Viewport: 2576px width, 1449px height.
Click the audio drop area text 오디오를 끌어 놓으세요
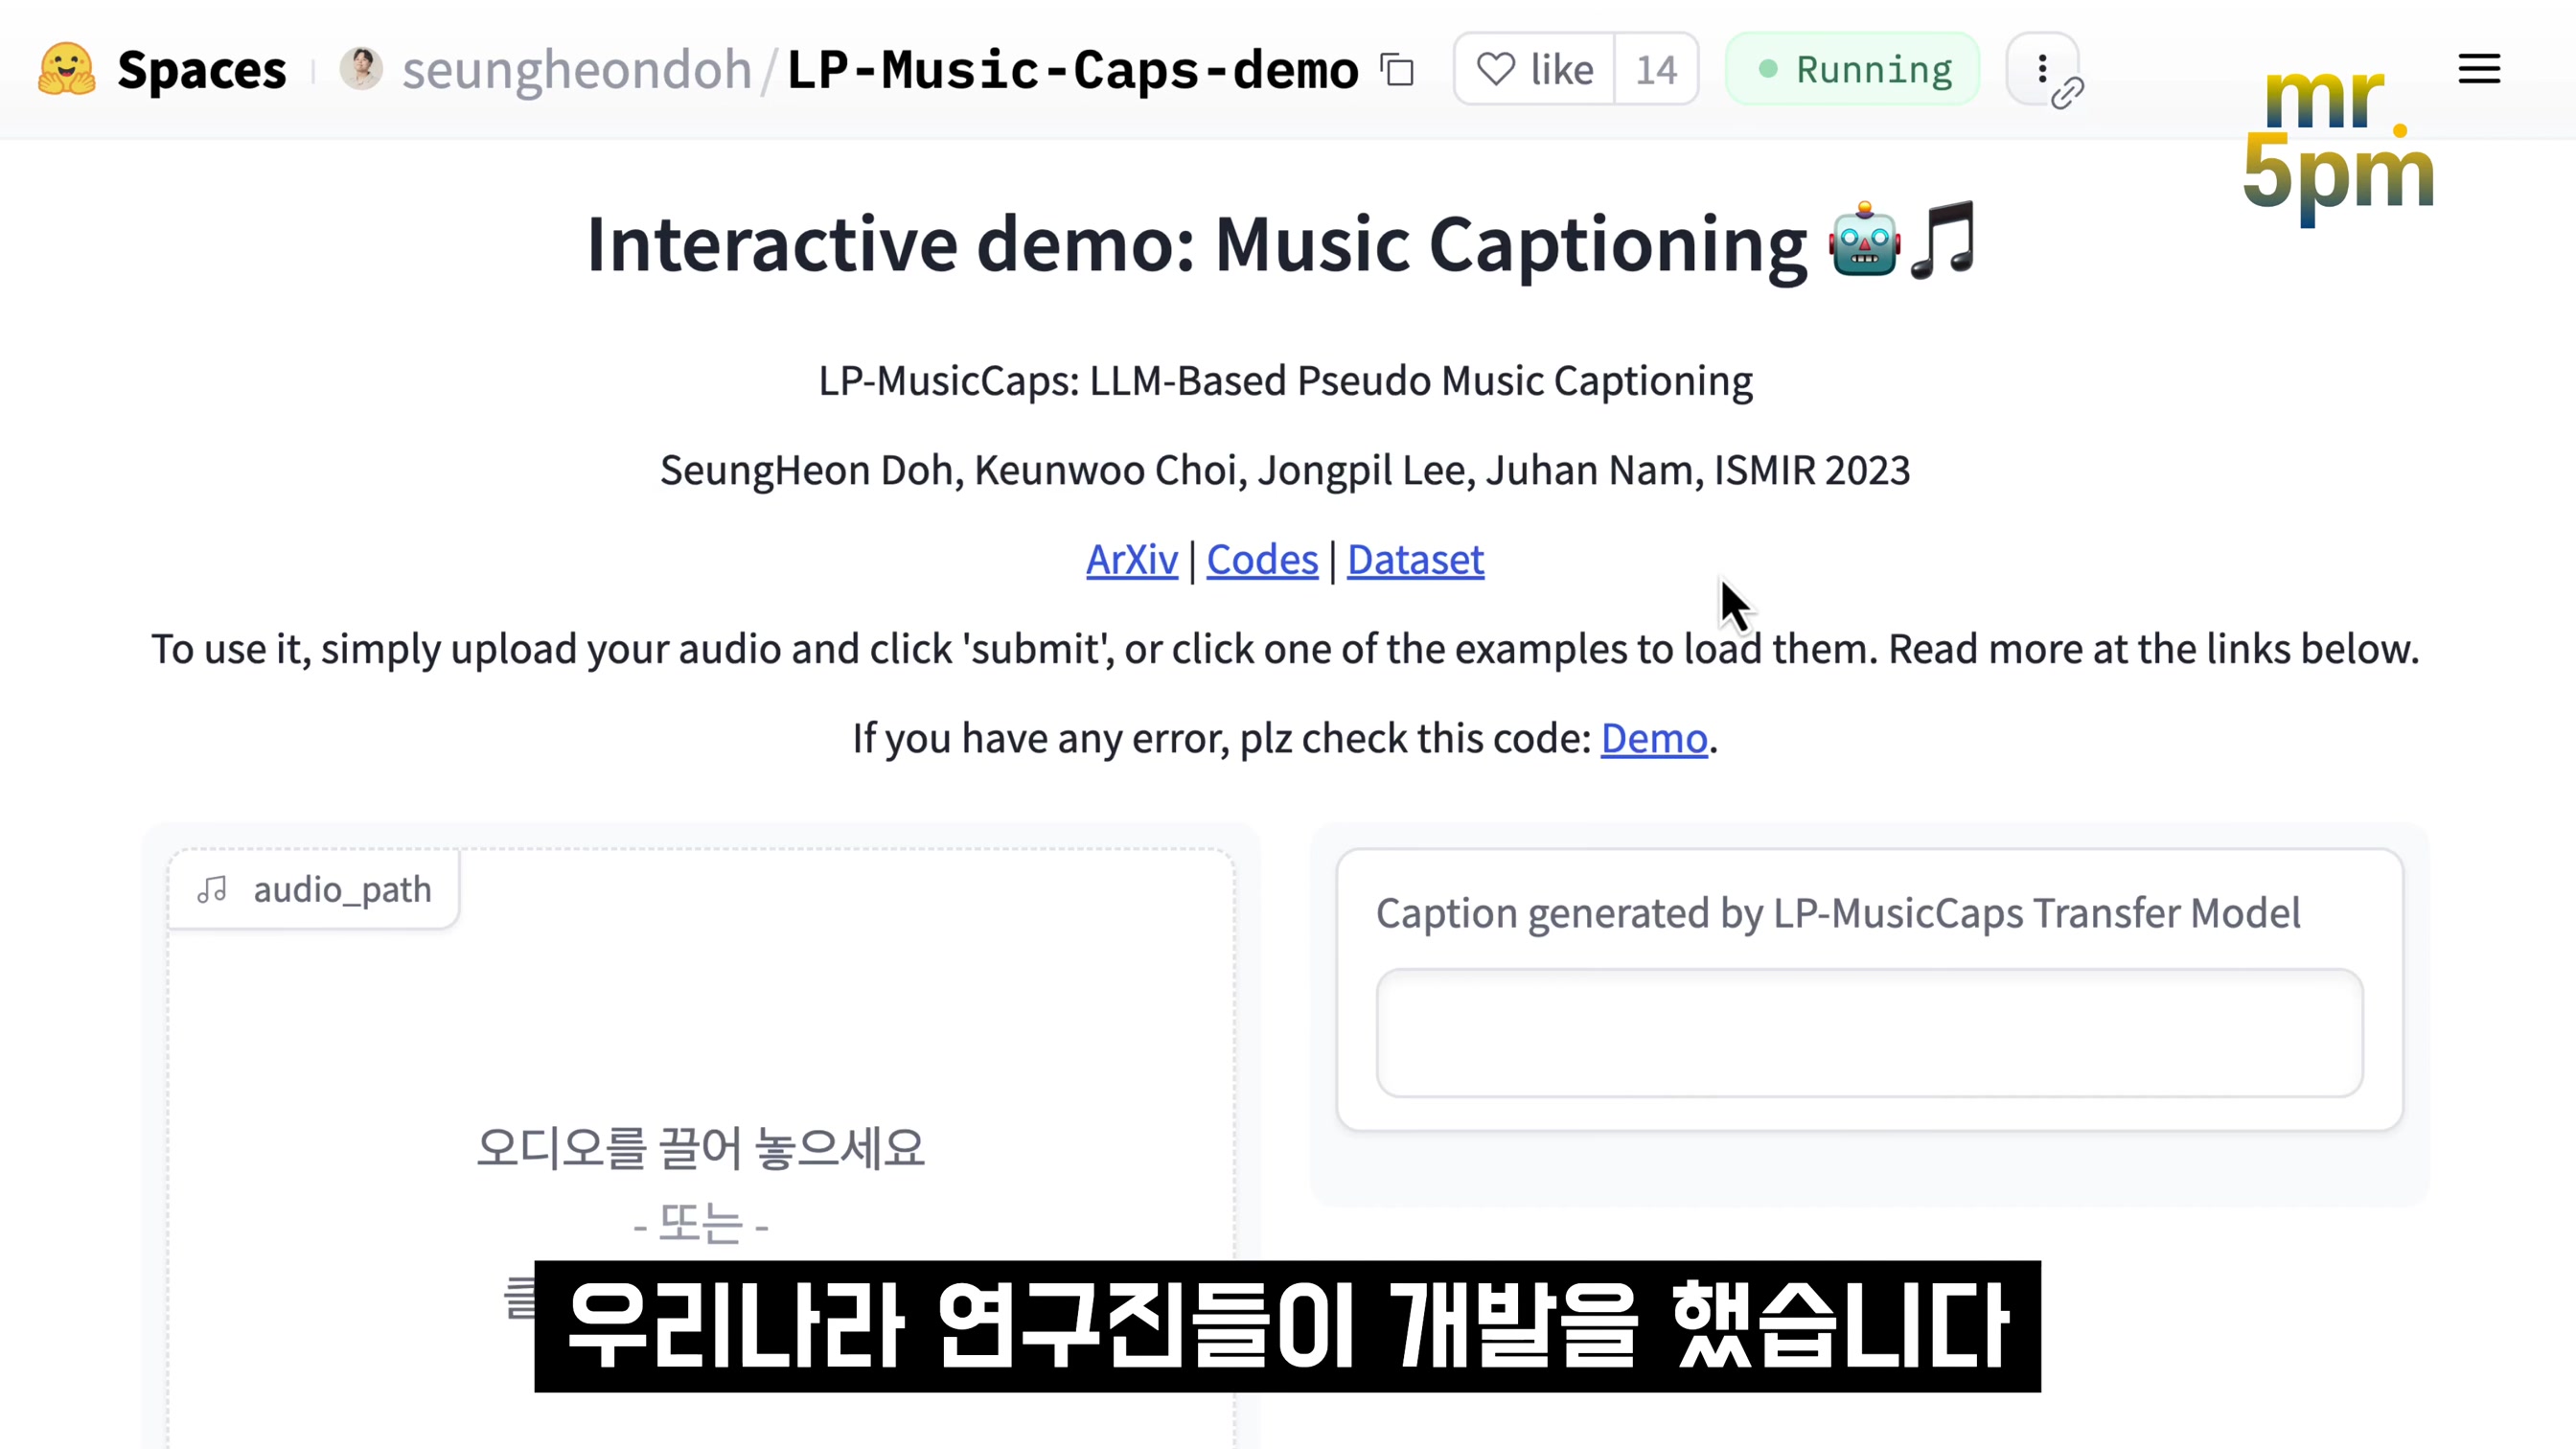point(701,1148)
